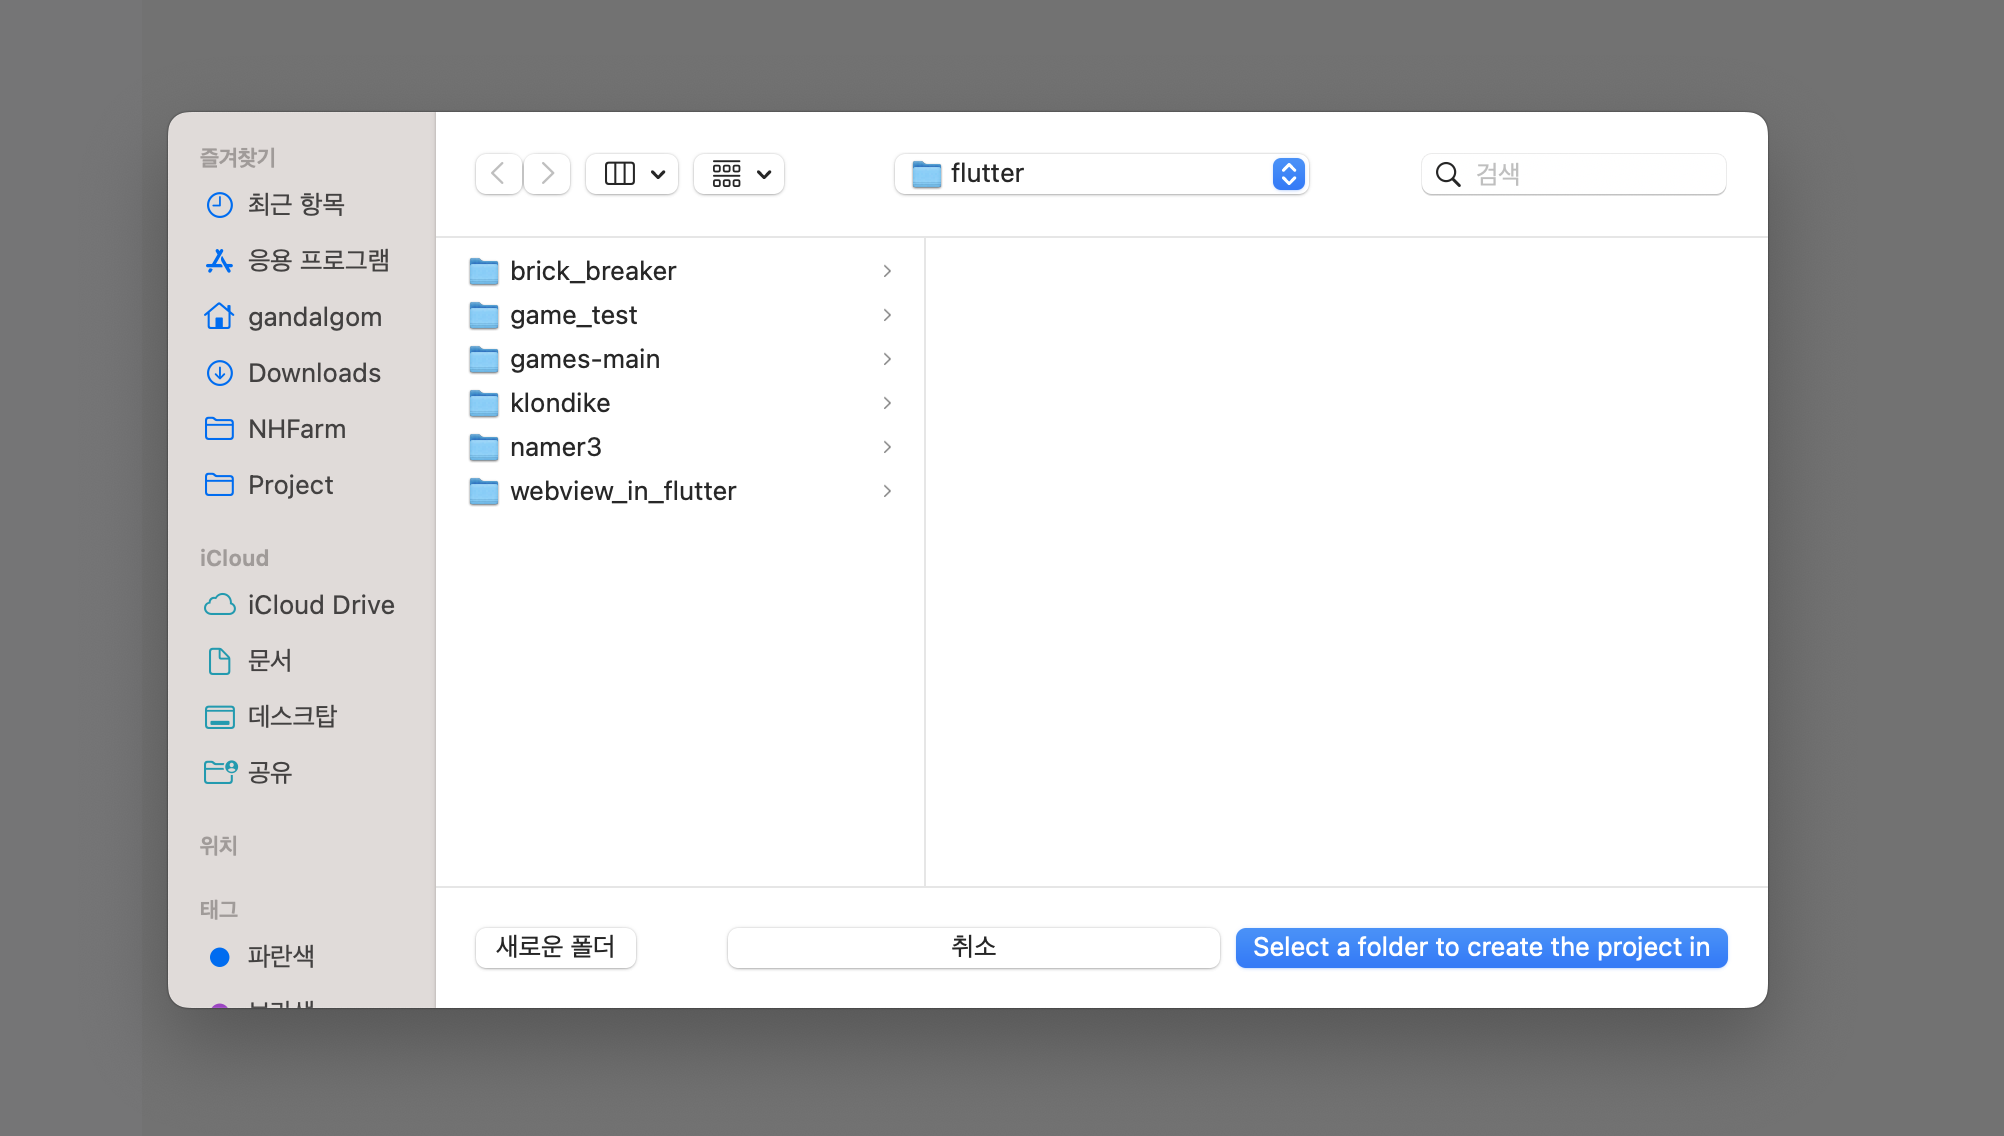Click the New Folder (새로운 폴더) button

coord(556,947)
